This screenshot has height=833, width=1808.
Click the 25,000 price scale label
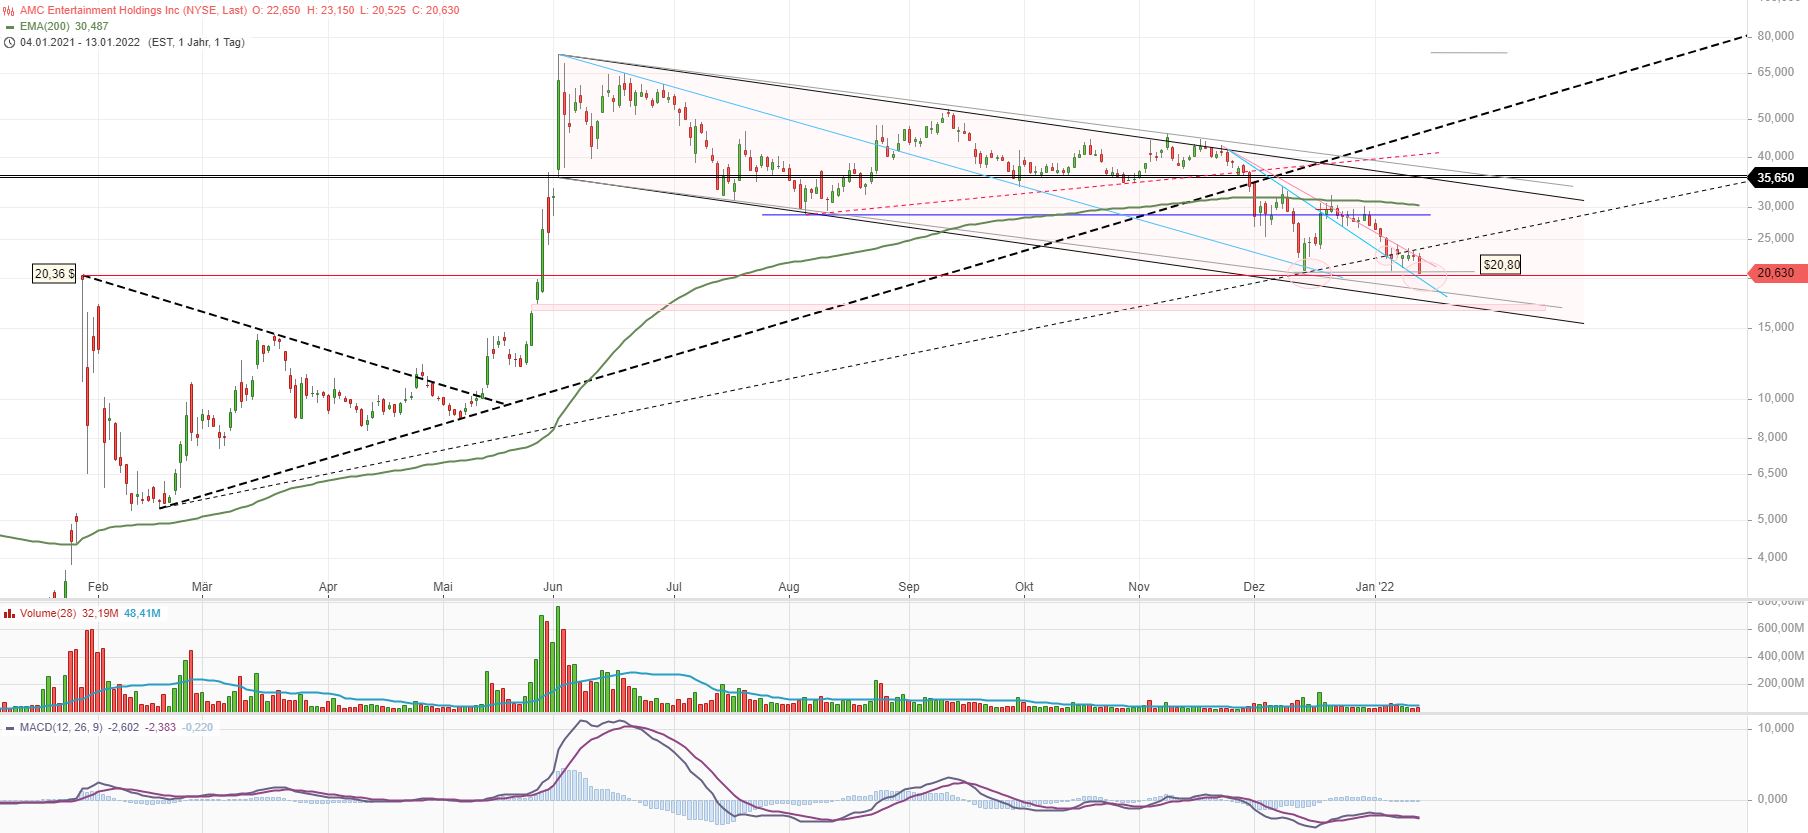point(1775,238)
